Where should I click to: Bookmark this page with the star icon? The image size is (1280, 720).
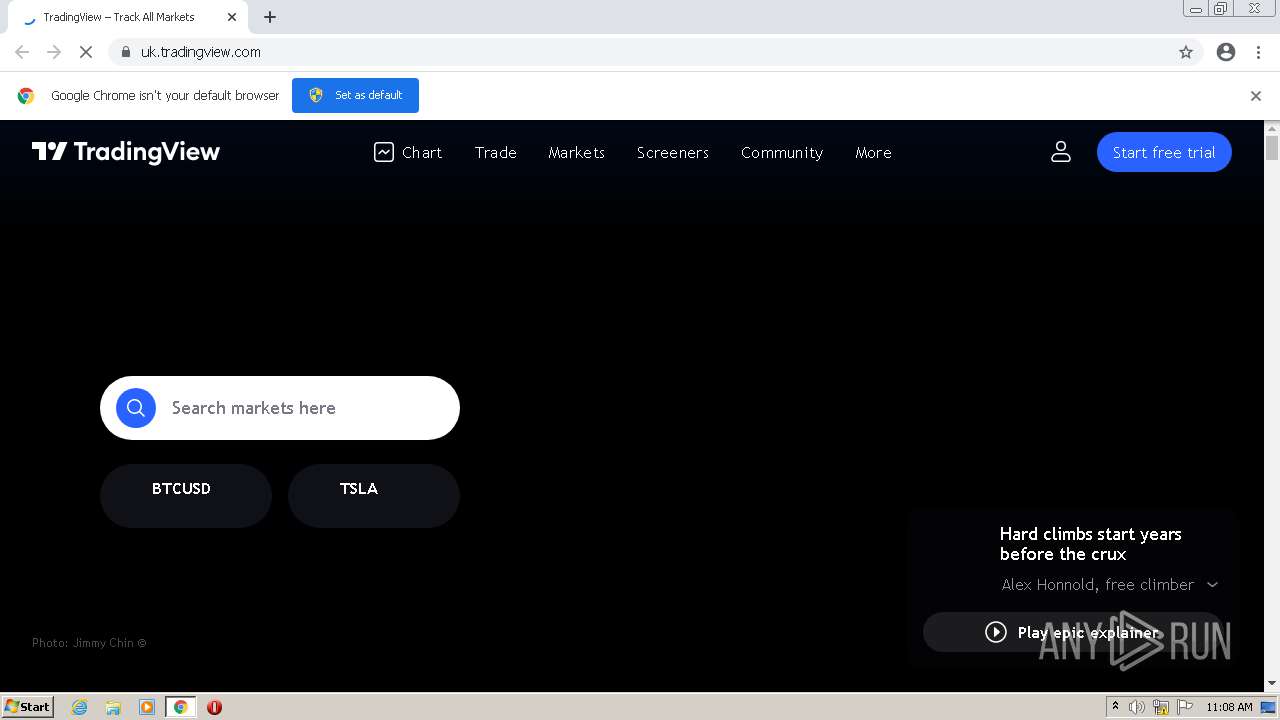(x=1186, y=52)
